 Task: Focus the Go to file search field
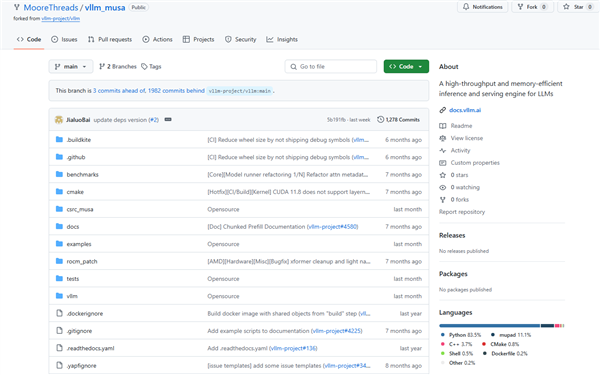[331, 67]
